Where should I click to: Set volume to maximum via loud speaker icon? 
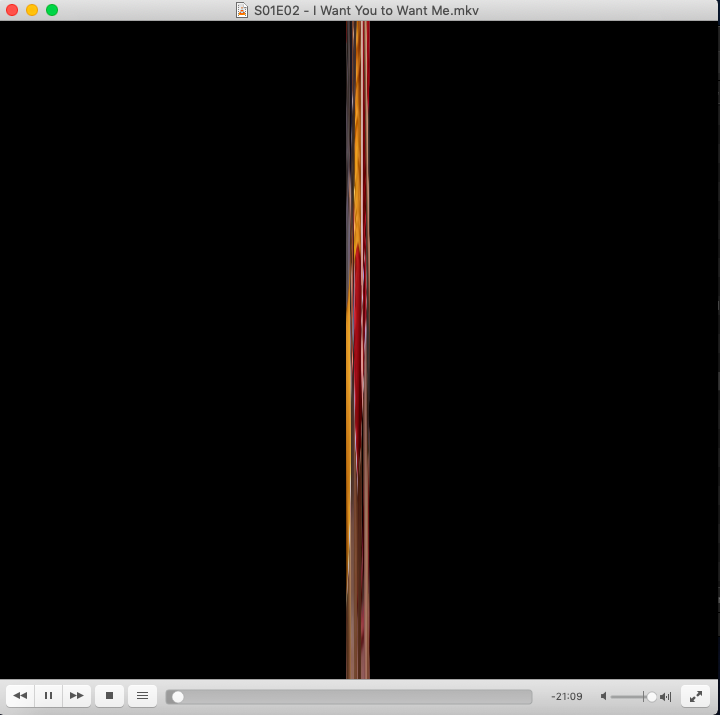[x=665, y=697]
